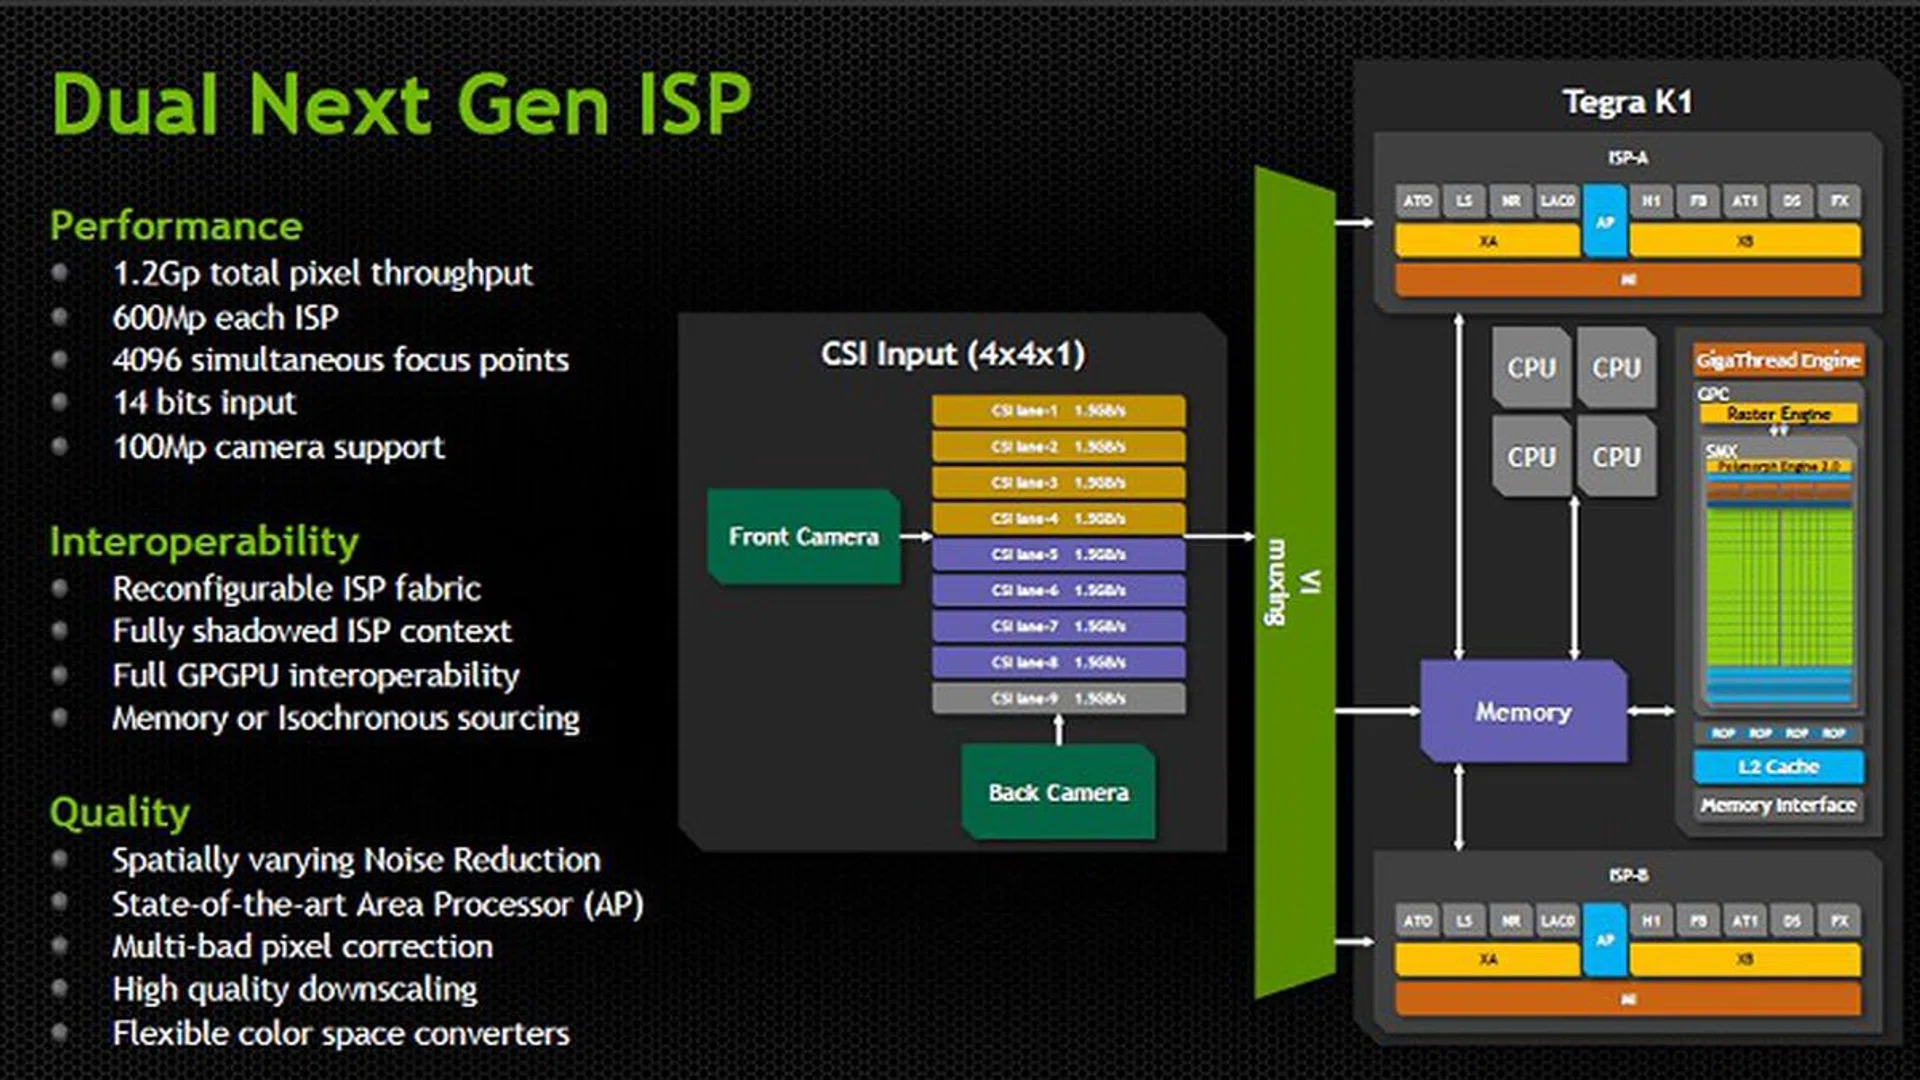This screenshot has width=1920, height=1080.
Task: Select the gray CSI lane-9 bar
Action: pyautogui.click(x=1058, y=698)
